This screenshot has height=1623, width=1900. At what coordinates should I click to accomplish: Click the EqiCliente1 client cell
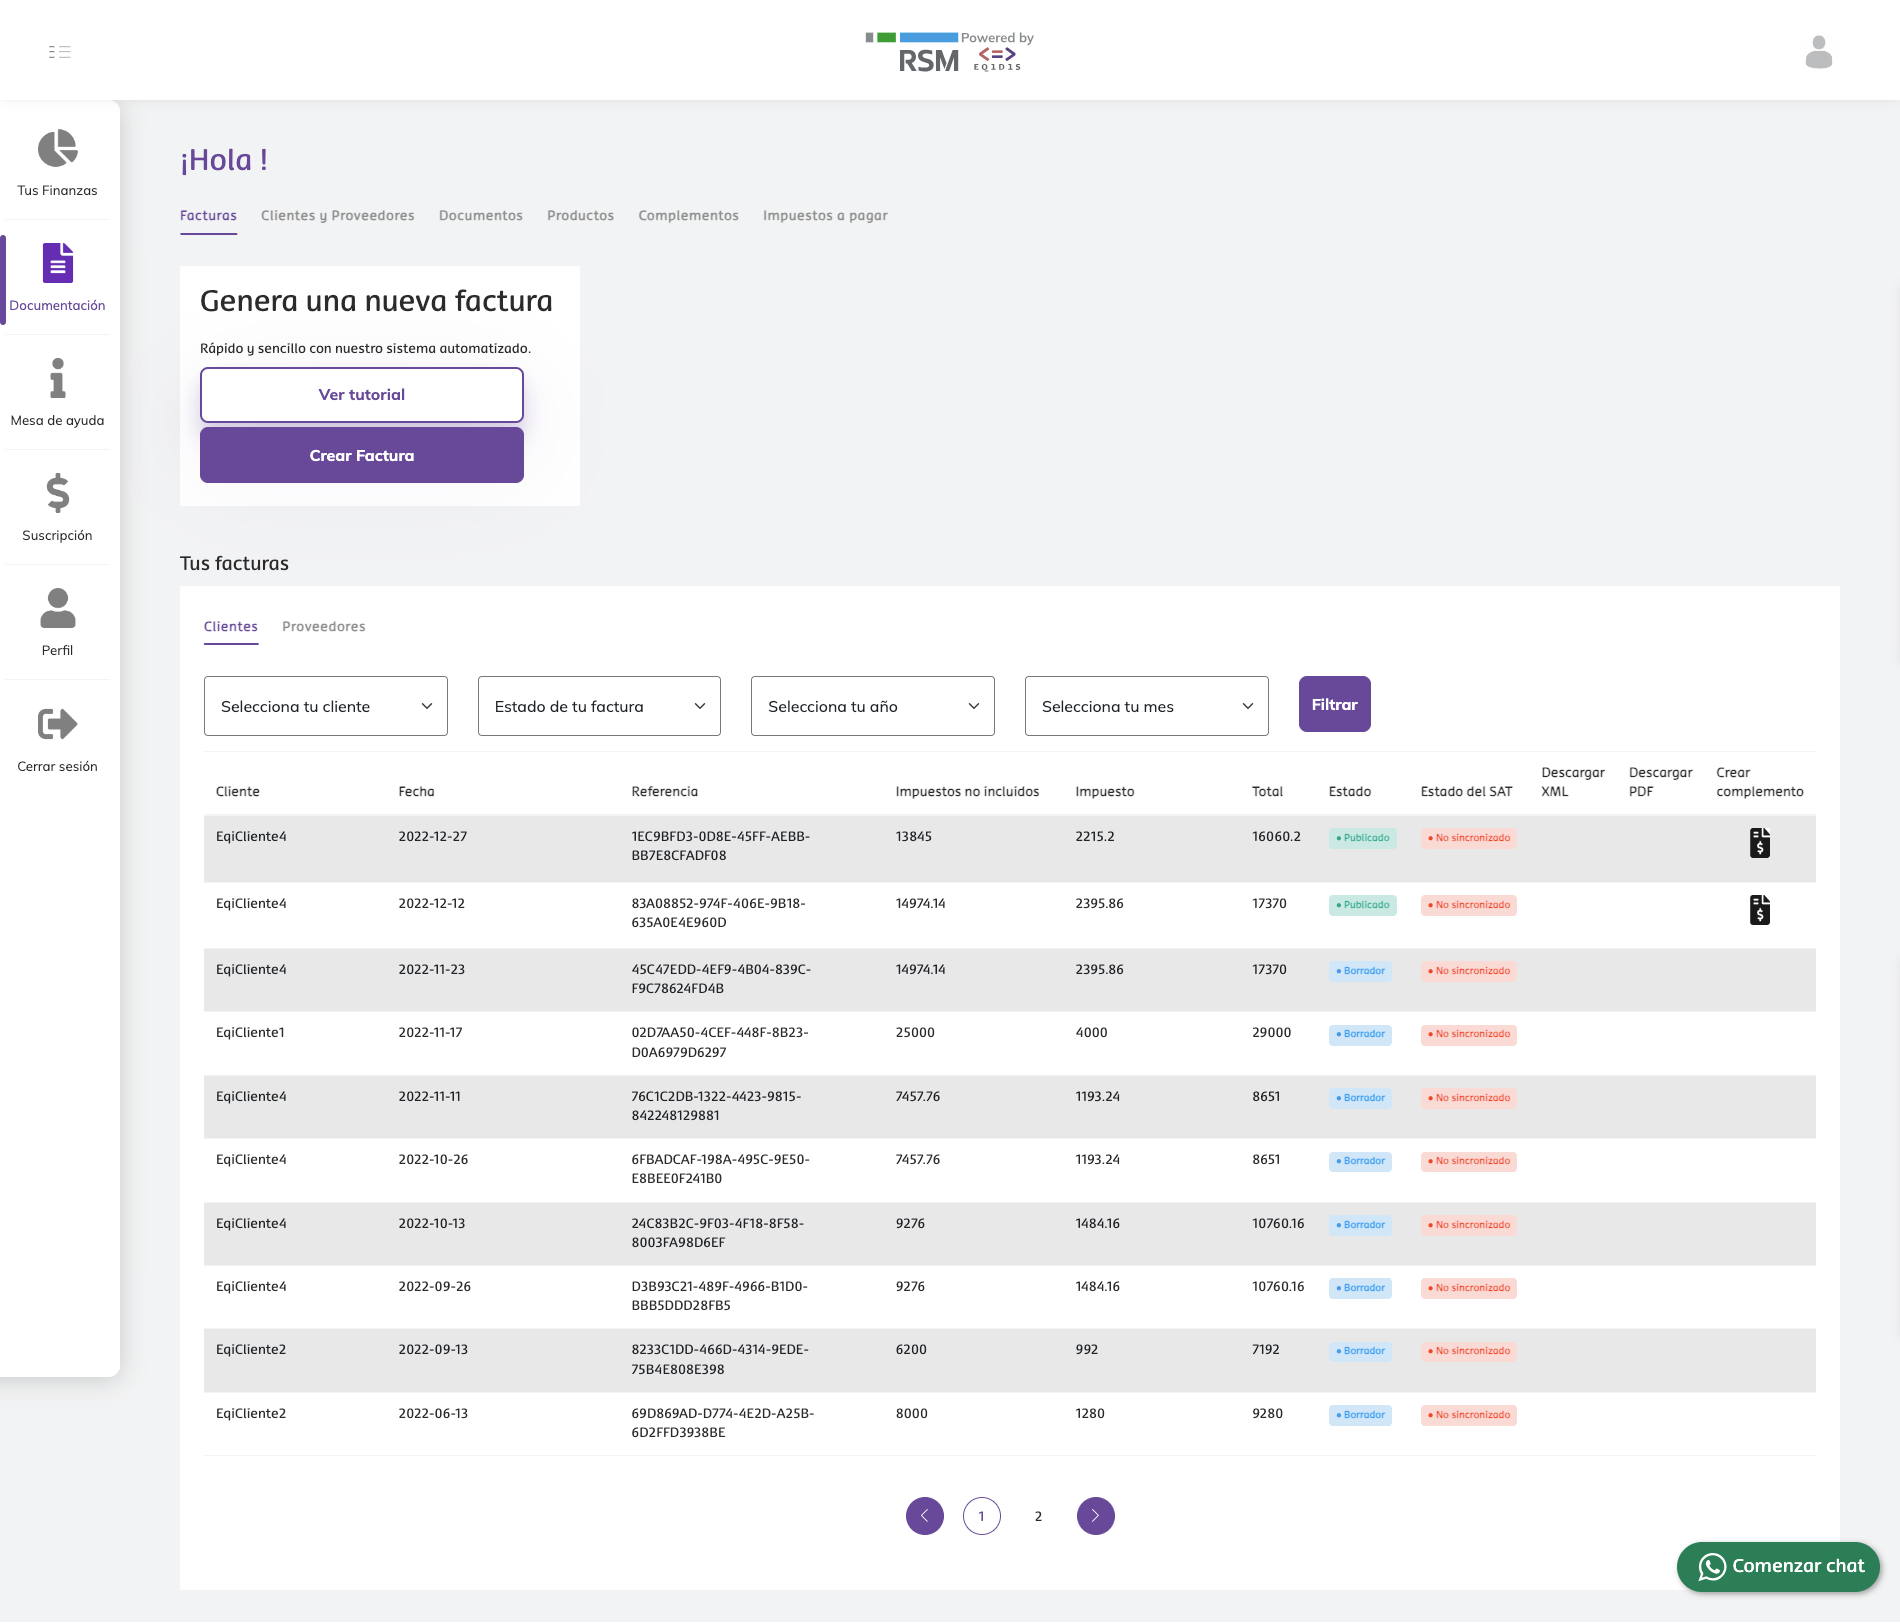[x=251, y=1033]
